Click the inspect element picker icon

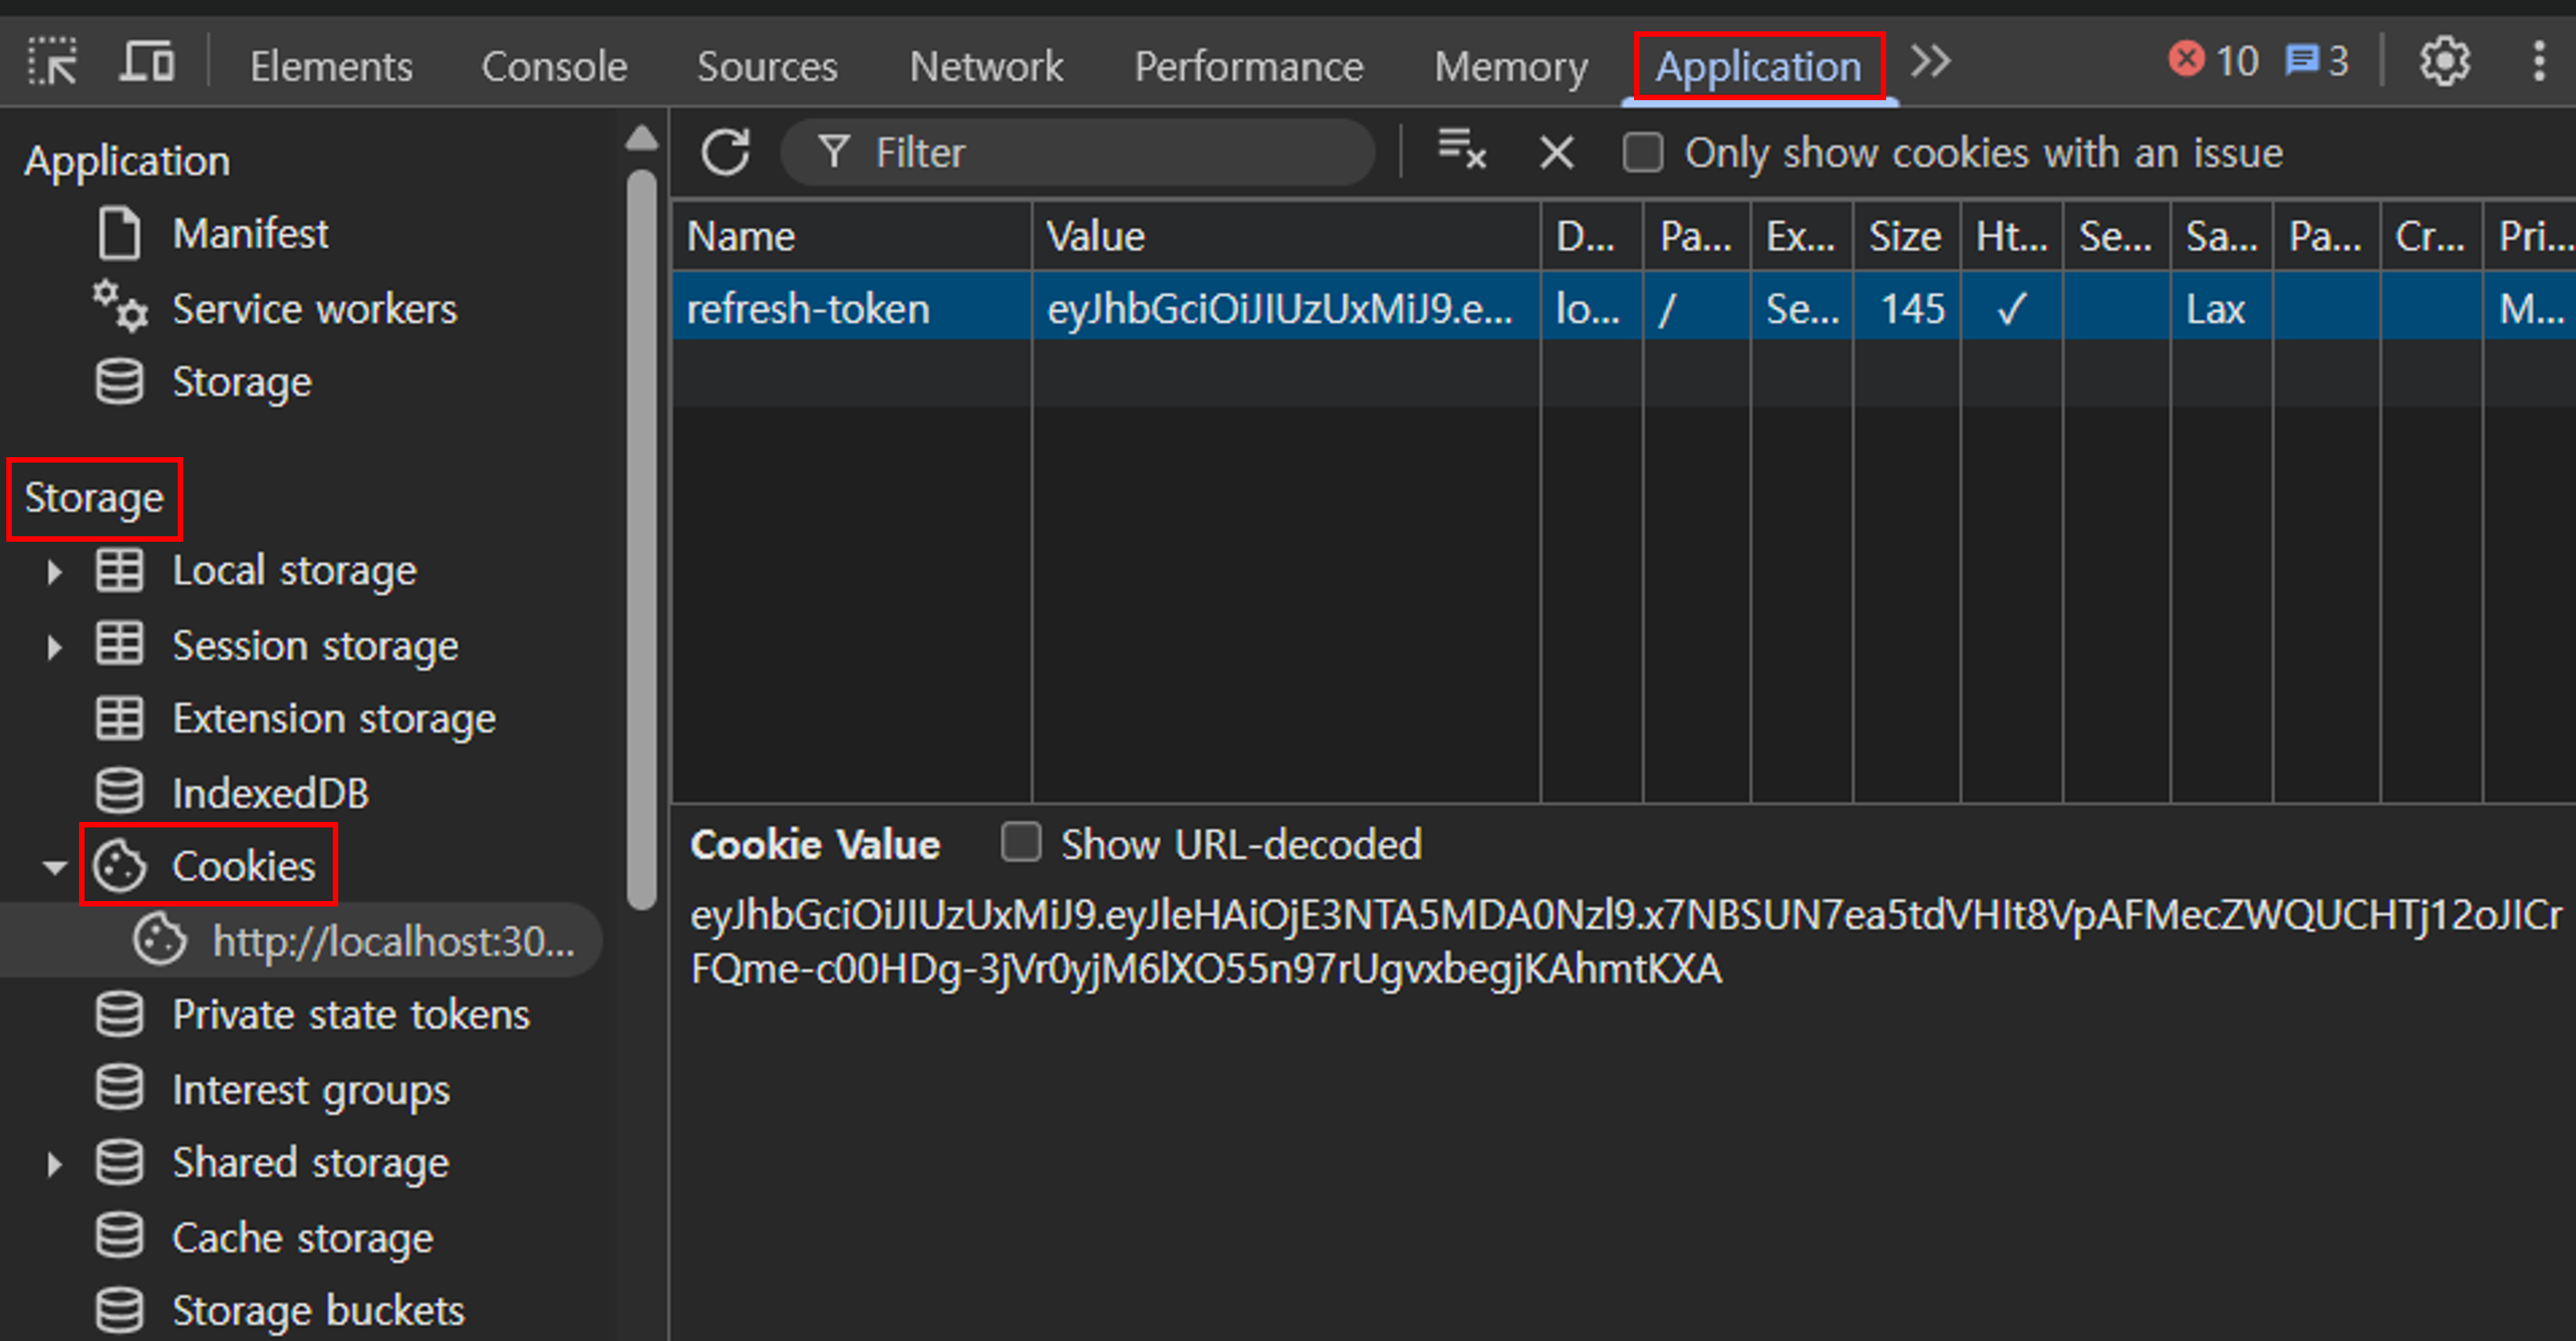(52, 63)
